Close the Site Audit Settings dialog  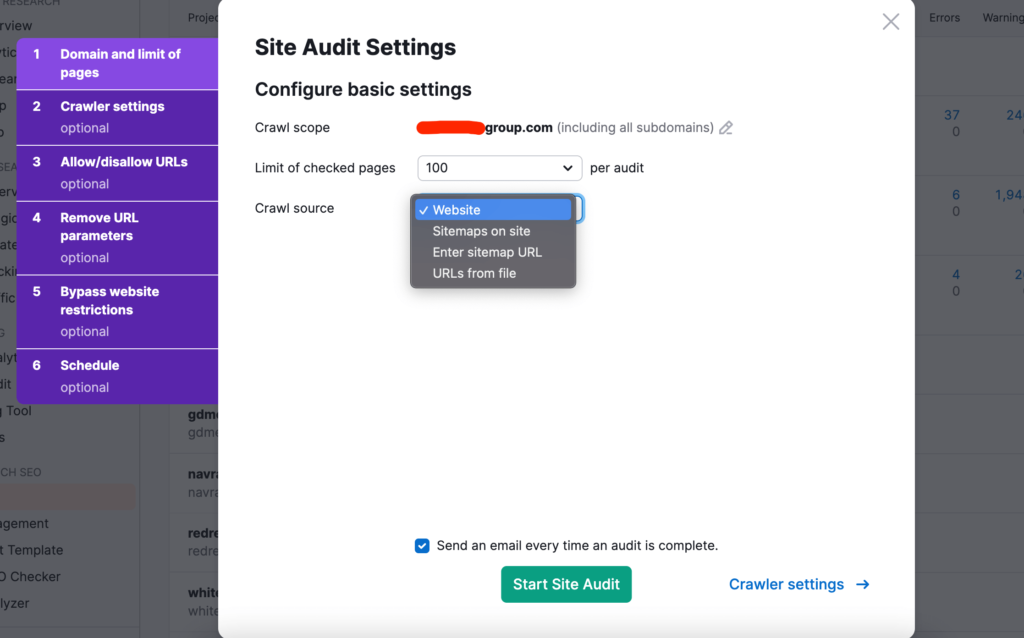coord(891,22)
